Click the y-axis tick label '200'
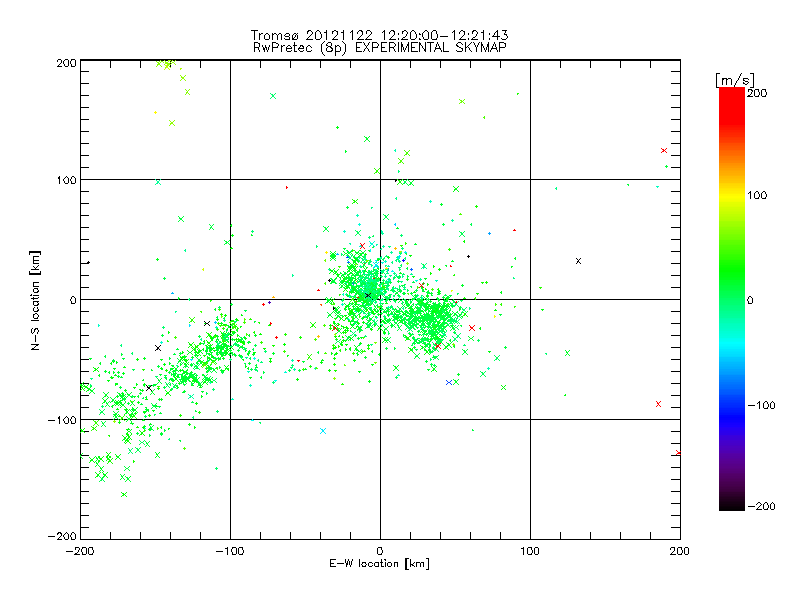This screenshot has height=600, width=800. point(66,63)
